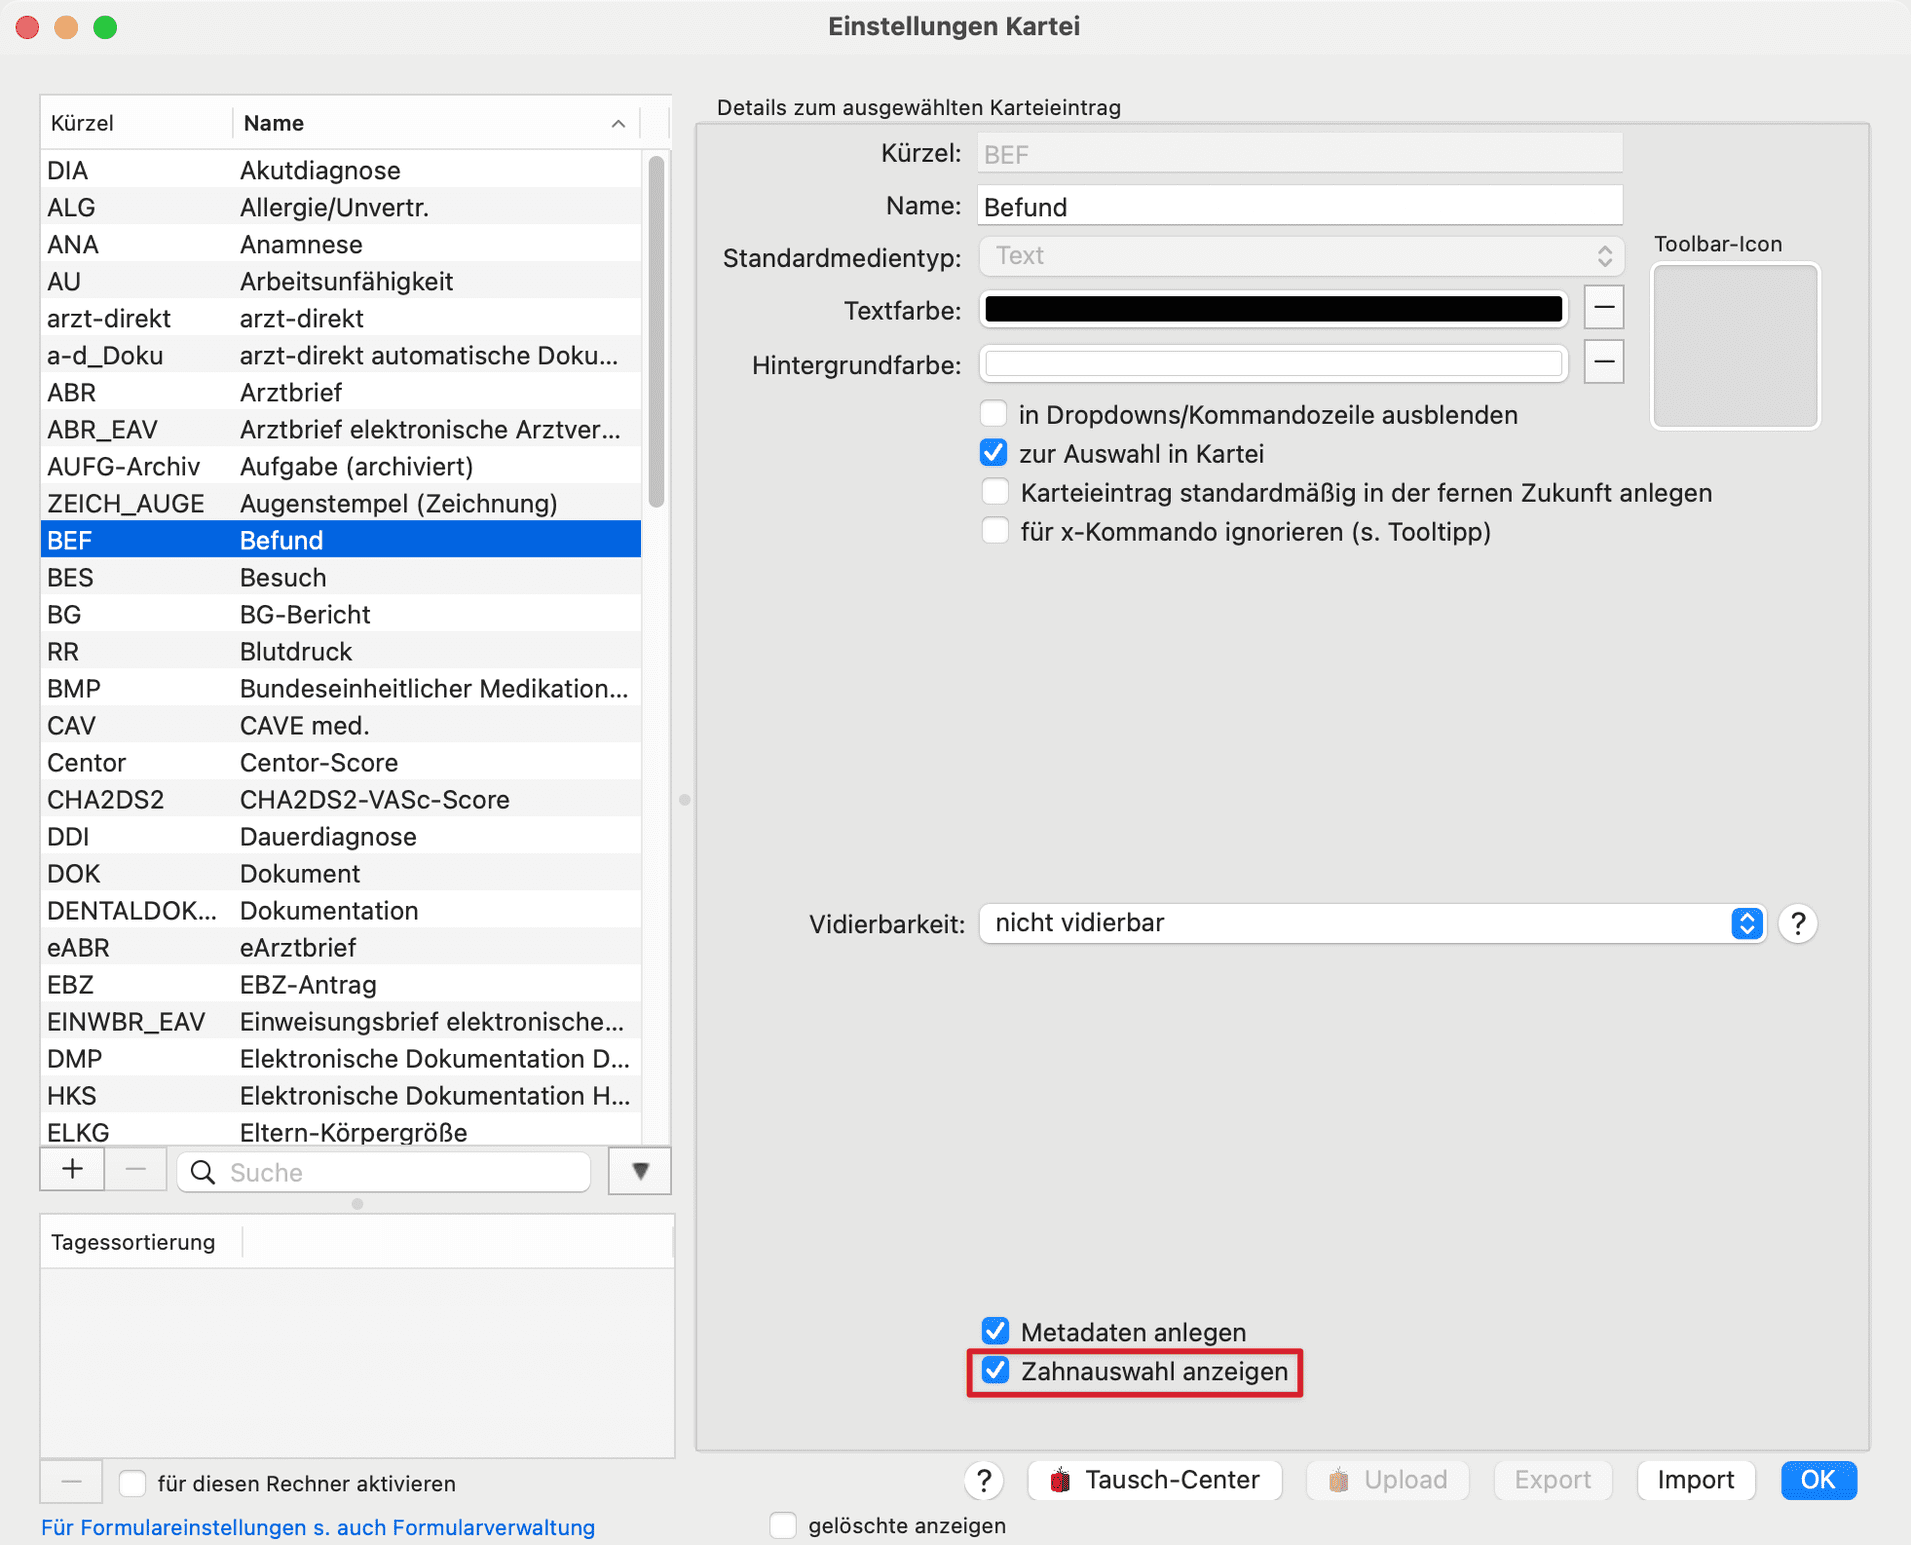Toggle Name column sort order arrow
The width and height of the screenshot is (1911, 1545).
click(618, 124)
